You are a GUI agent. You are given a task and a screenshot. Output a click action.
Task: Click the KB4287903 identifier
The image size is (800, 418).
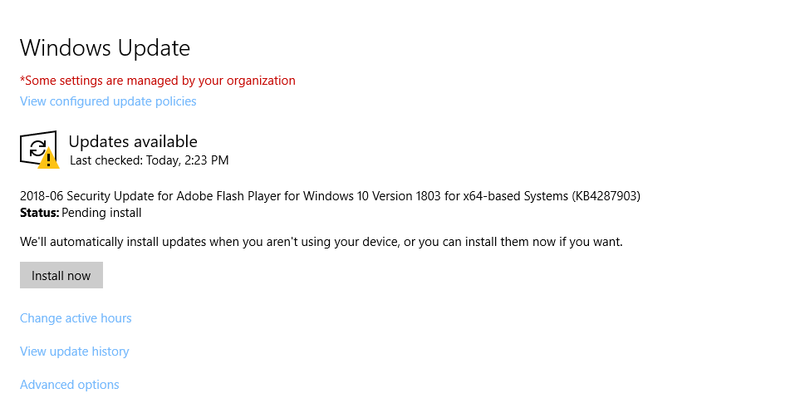[607, 196]
